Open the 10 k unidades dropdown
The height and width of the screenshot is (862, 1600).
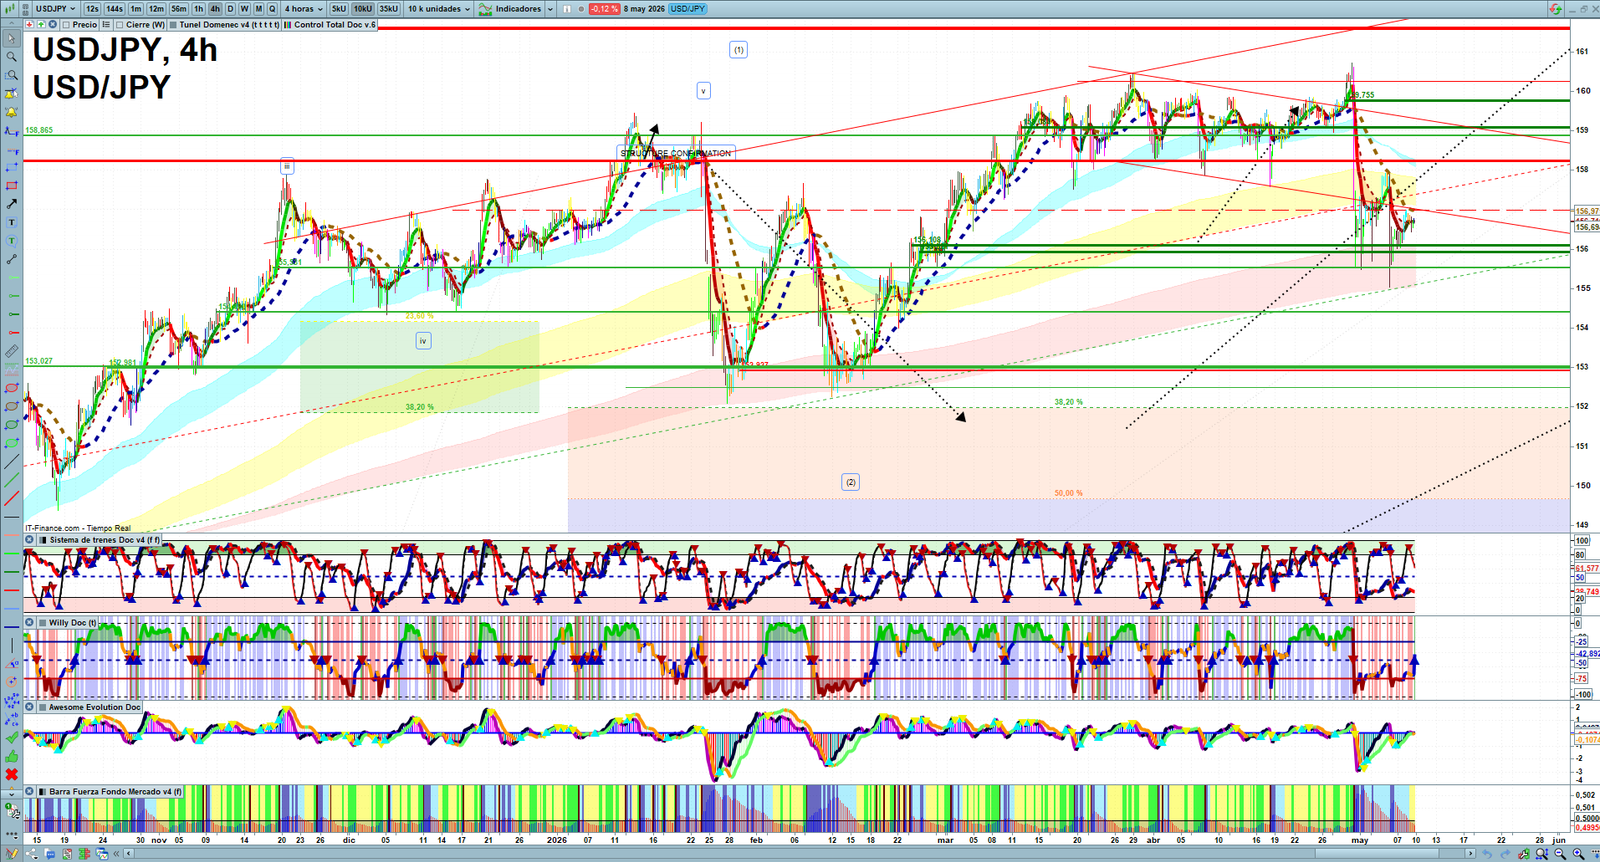click(x=439, y=9)
